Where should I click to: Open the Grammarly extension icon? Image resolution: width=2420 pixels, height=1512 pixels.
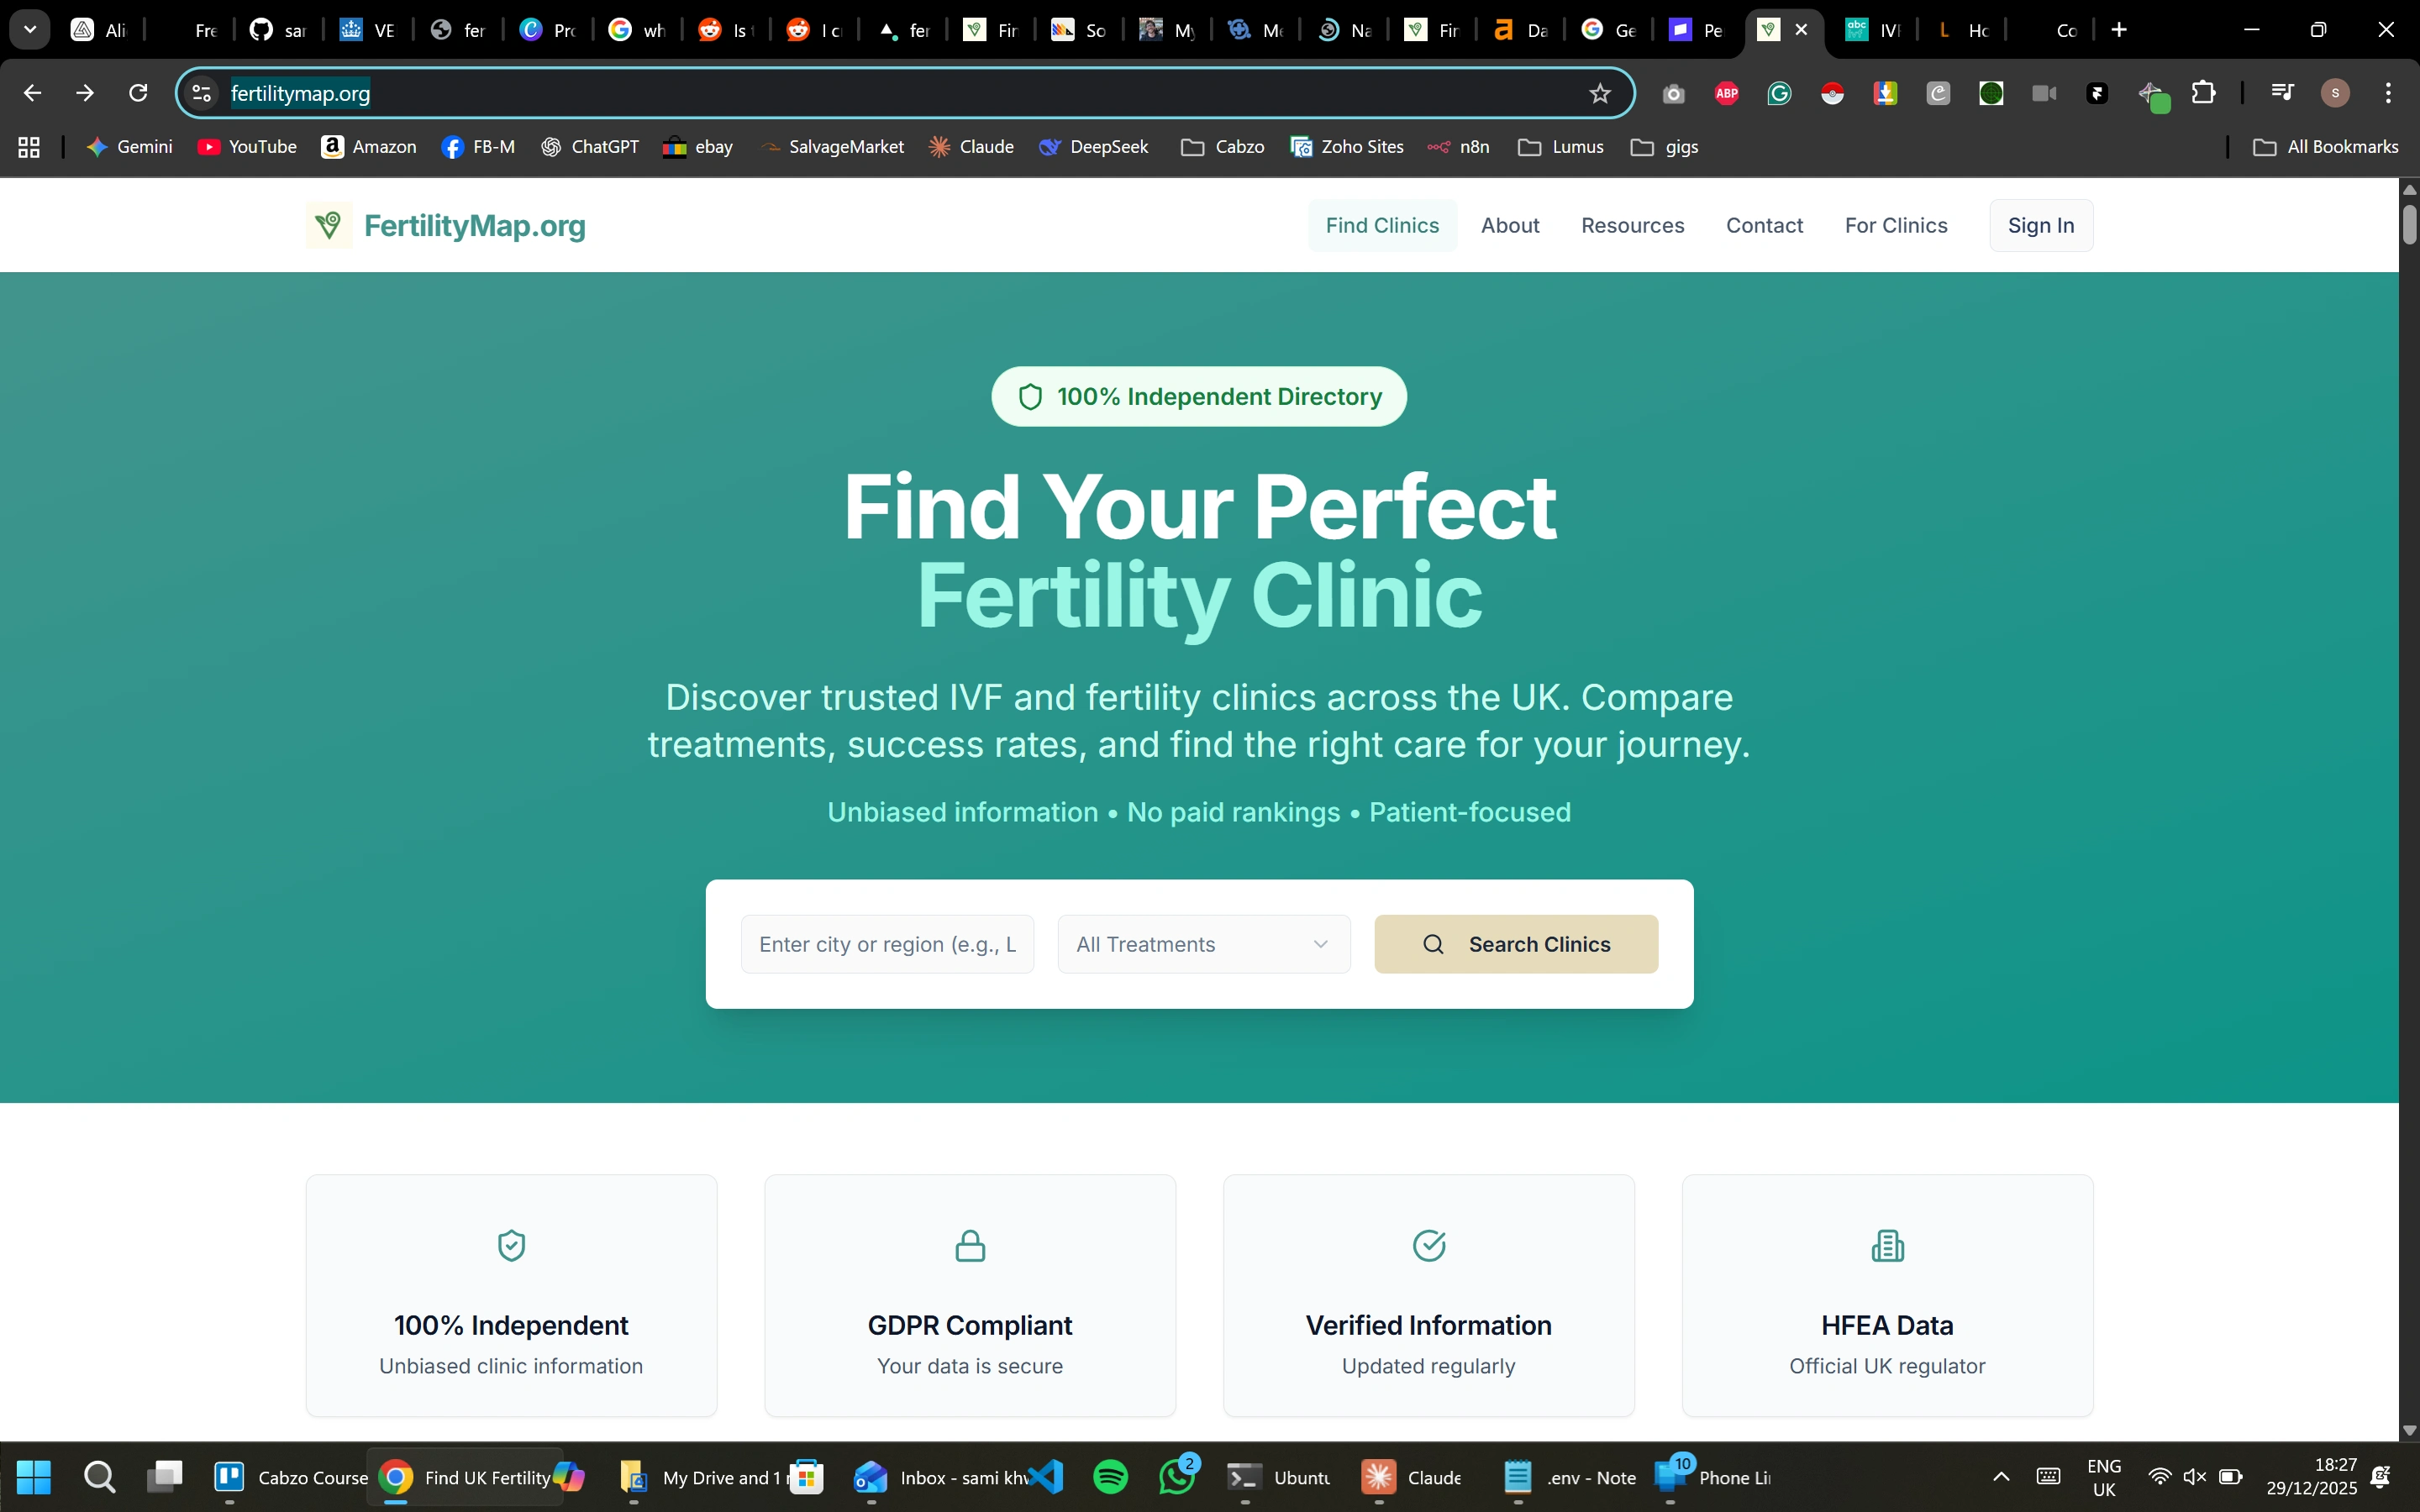1779,93
